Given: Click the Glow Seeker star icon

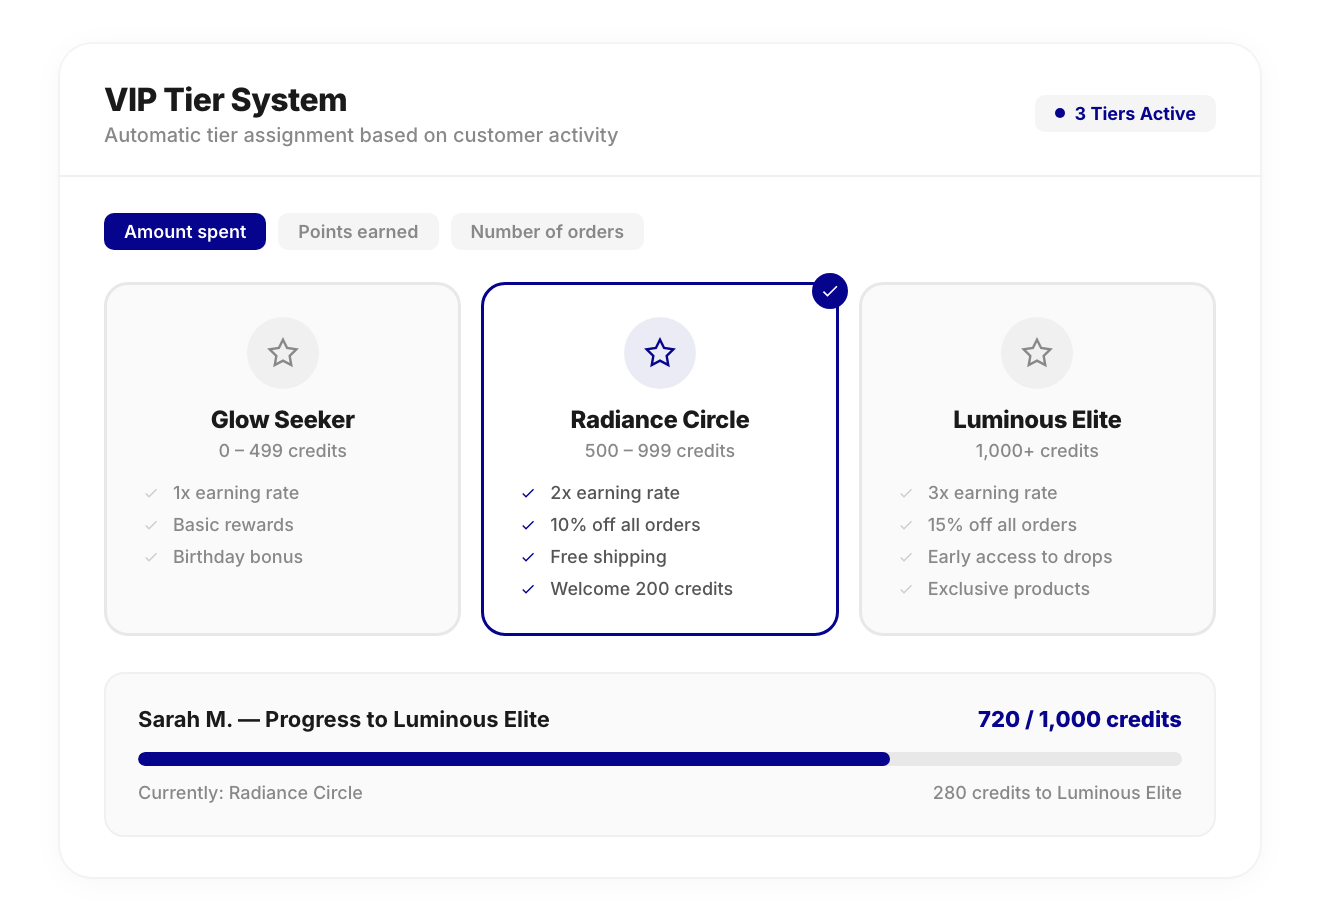Looking at the screenshot, I should [283, 353].
